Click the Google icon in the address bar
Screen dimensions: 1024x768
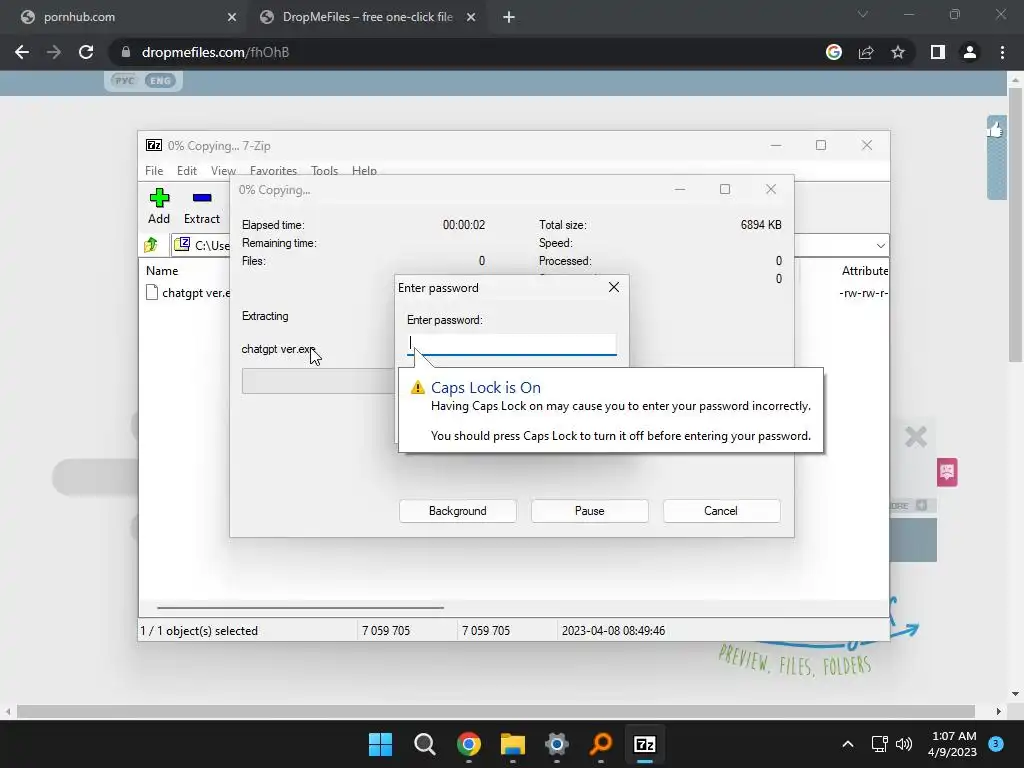point(833,52)
